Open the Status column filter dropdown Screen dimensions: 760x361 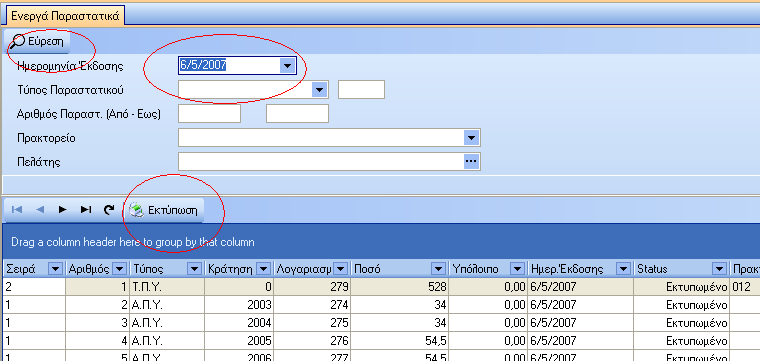pos(720,269)
